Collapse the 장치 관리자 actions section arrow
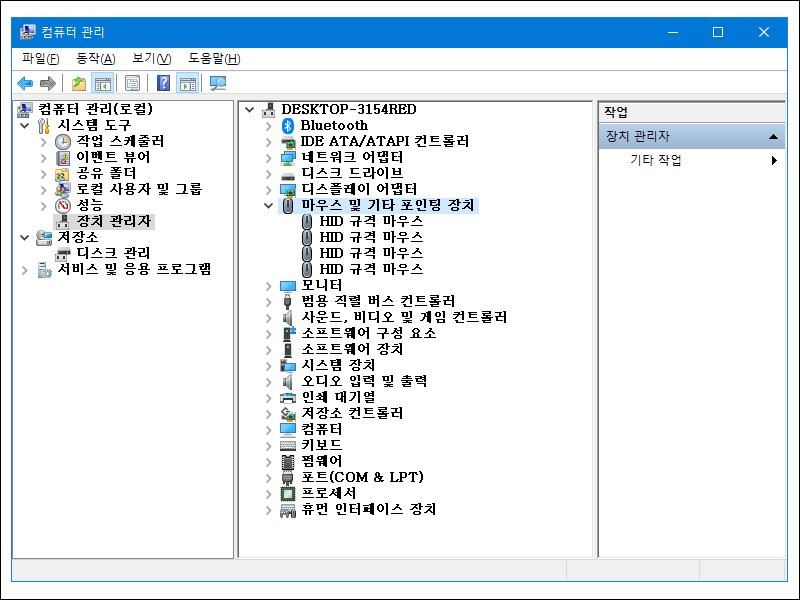This screenshot has width=800, height=600. click(773, 136)
